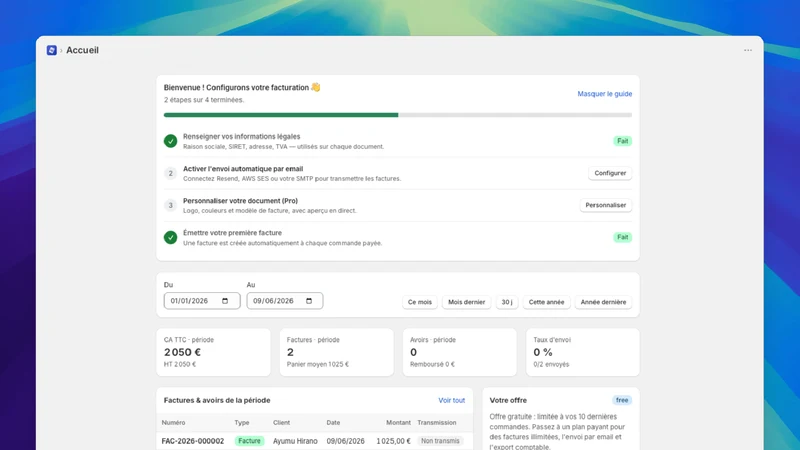Select the 30 j period filter

[507, 302]
